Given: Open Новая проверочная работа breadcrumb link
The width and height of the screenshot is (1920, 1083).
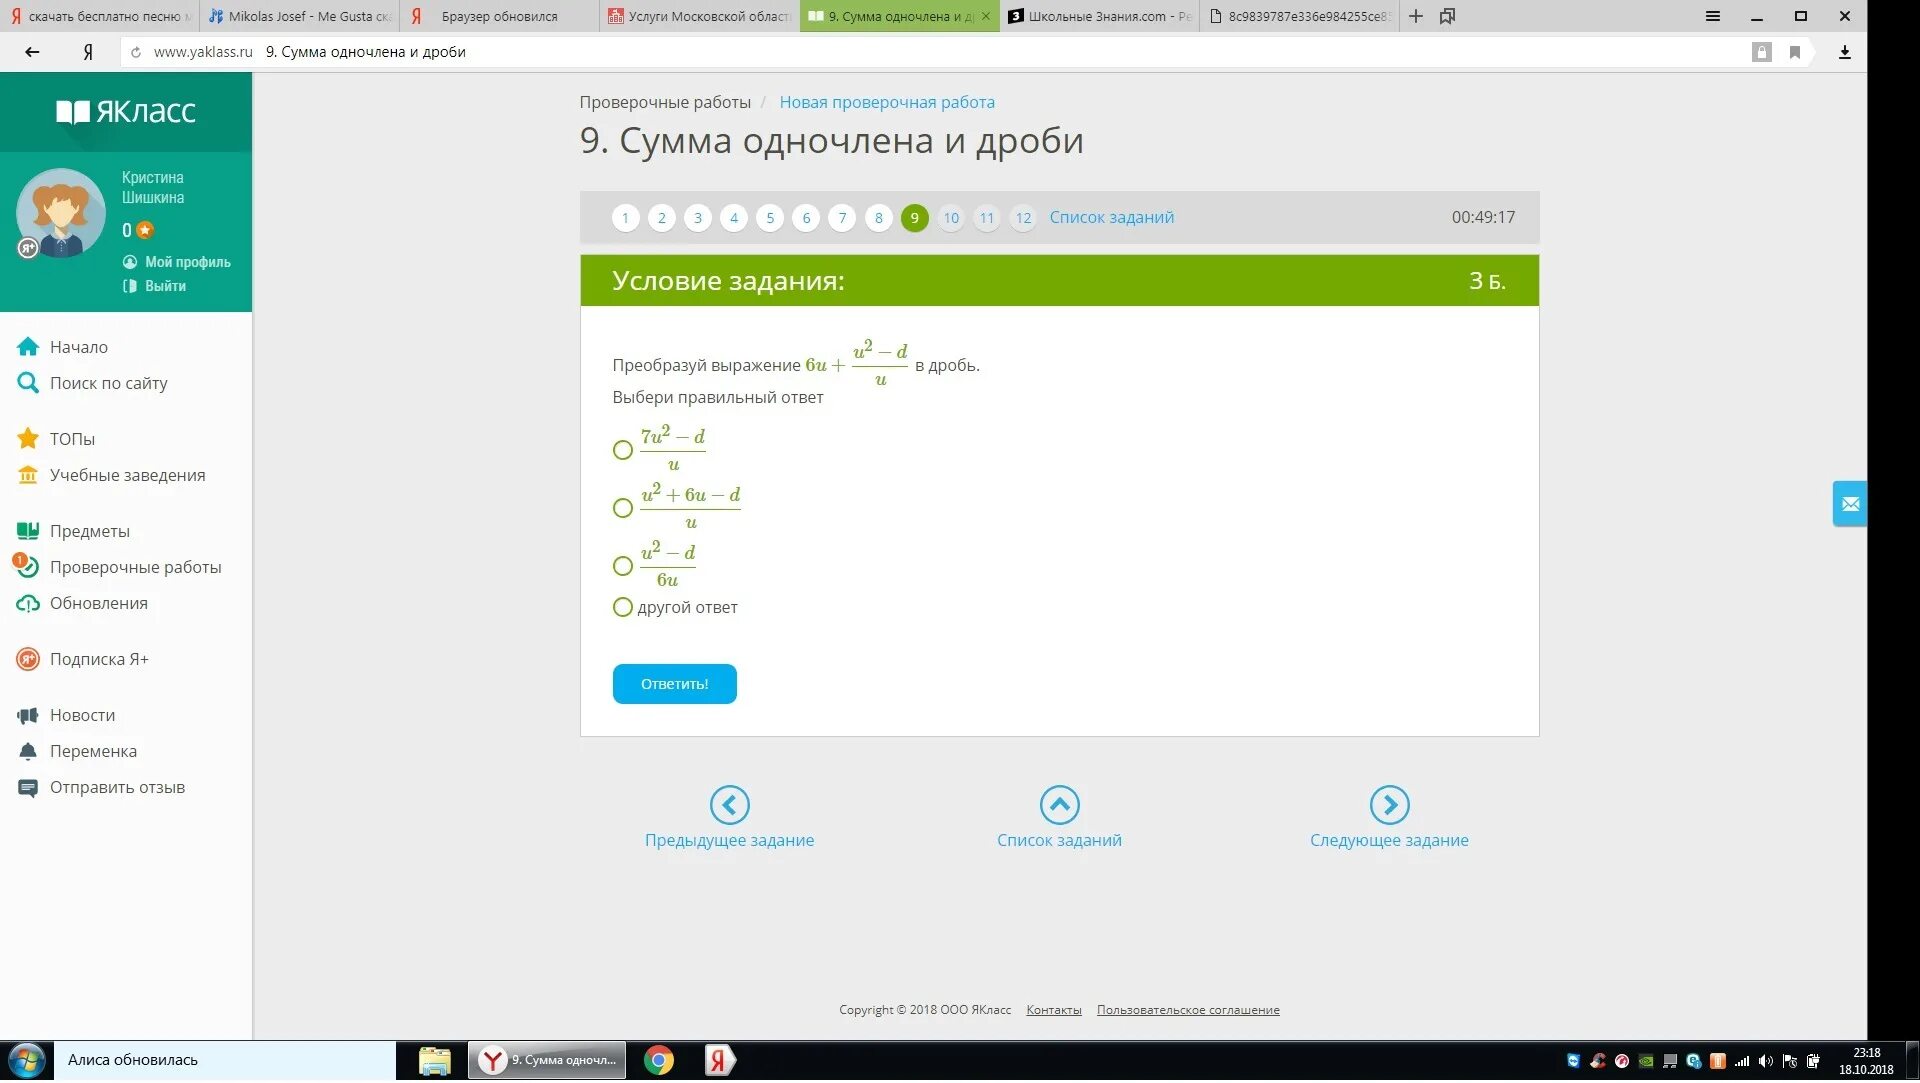Looking at the screenshot, I should point(886,102).
